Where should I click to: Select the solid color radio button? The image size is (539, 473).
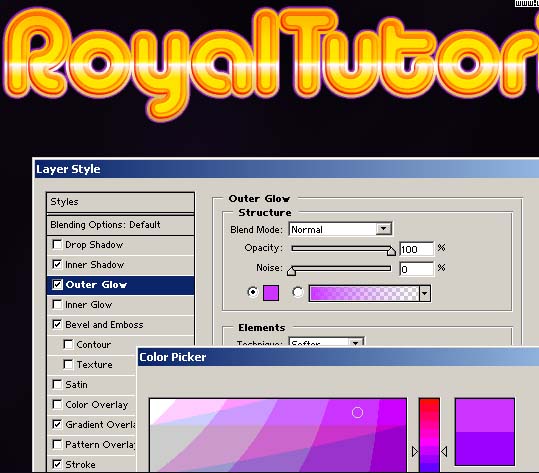(253, 293)
